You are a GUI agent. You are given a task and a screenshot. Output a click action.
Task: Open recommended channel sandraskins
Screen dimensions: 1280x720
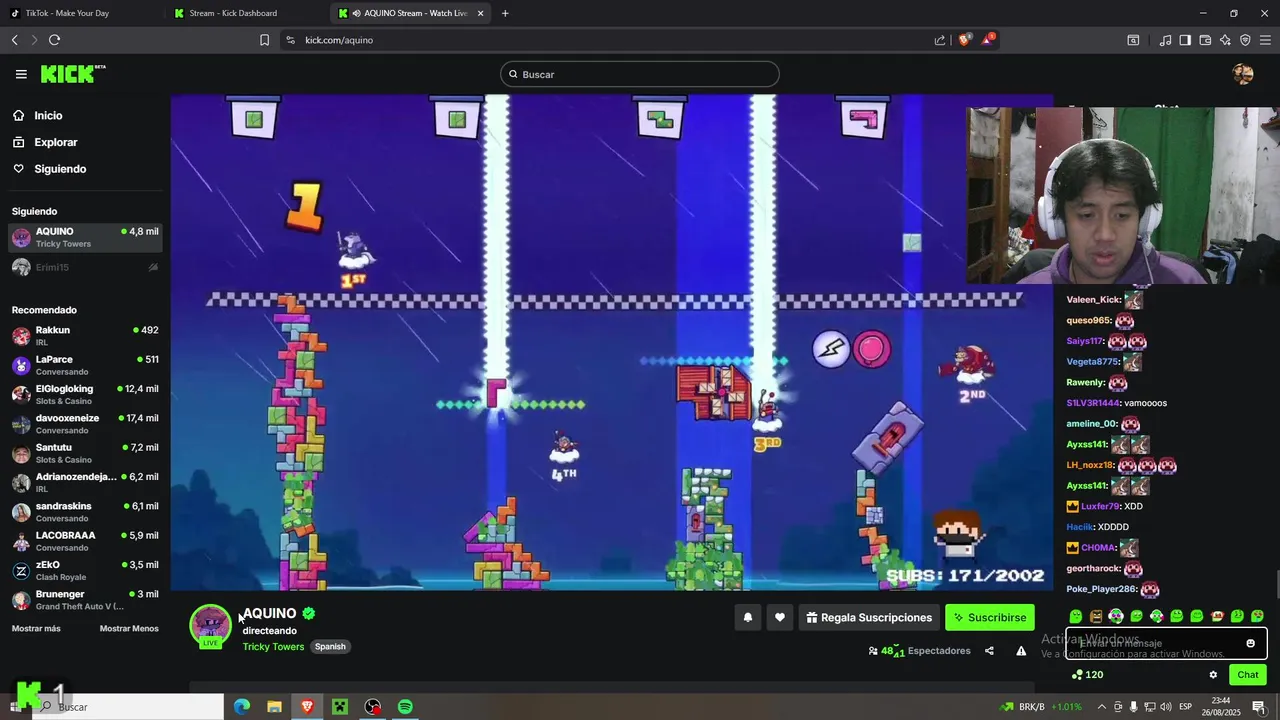point(85,512)
